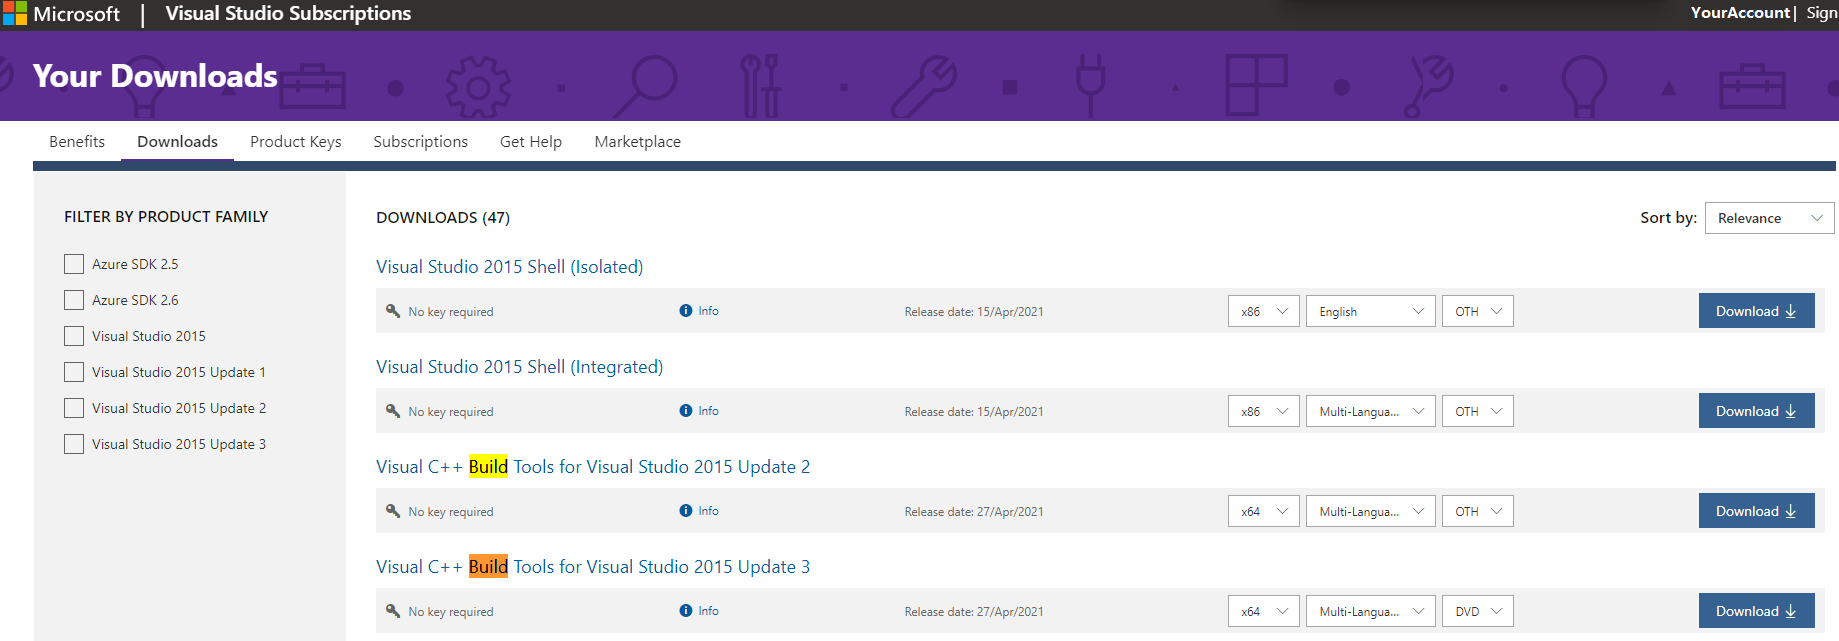Open Multi-Language dropdown for Build Tools Update 3
Image resolution: width=1839 pixels, height=641 pixels.
click(1370, 611)
